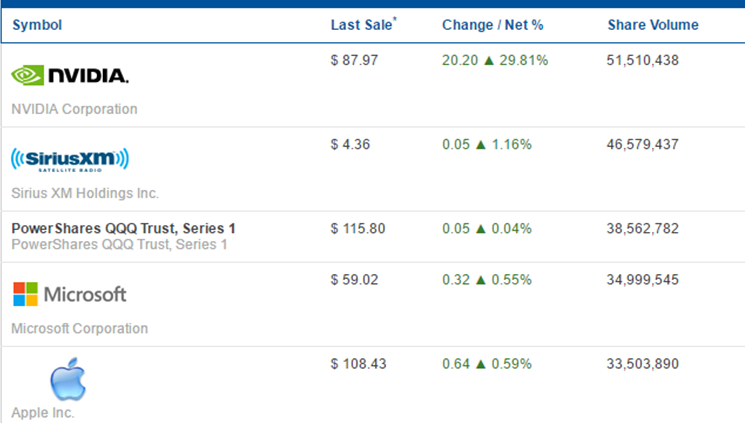This screenshot has width=753, height=423.
Task: Sort by the Last Sale column header
Action: pos(364,24)
